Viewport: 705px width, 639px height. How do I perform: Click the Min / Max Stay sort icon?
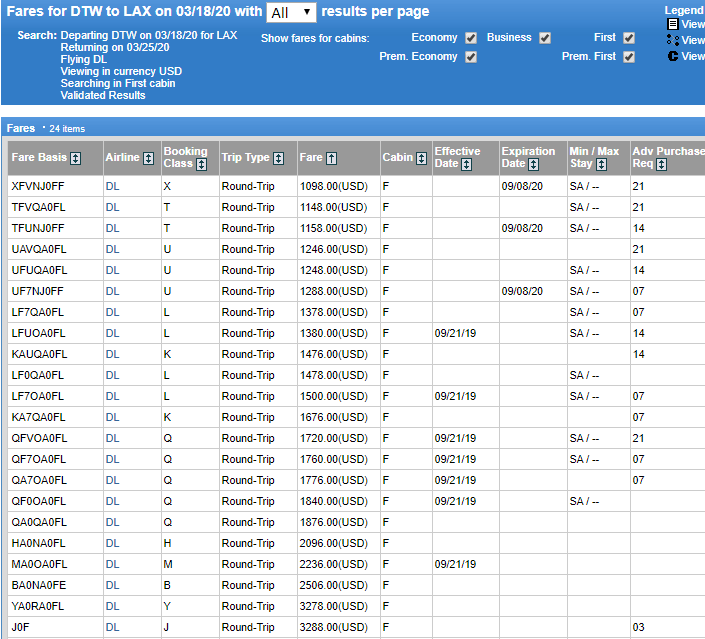coord(601,165)
